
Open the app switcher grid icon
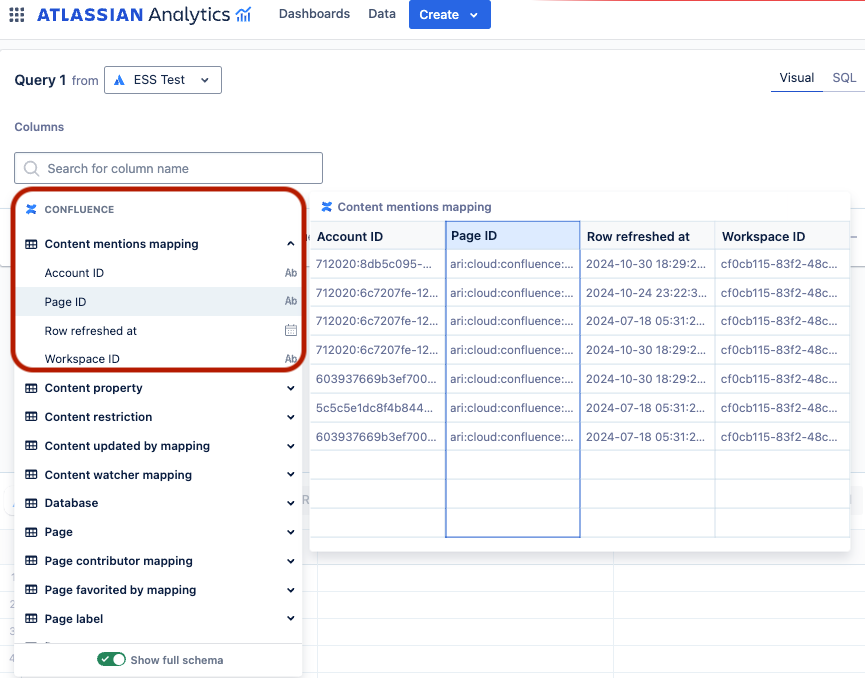coord(17,15)
